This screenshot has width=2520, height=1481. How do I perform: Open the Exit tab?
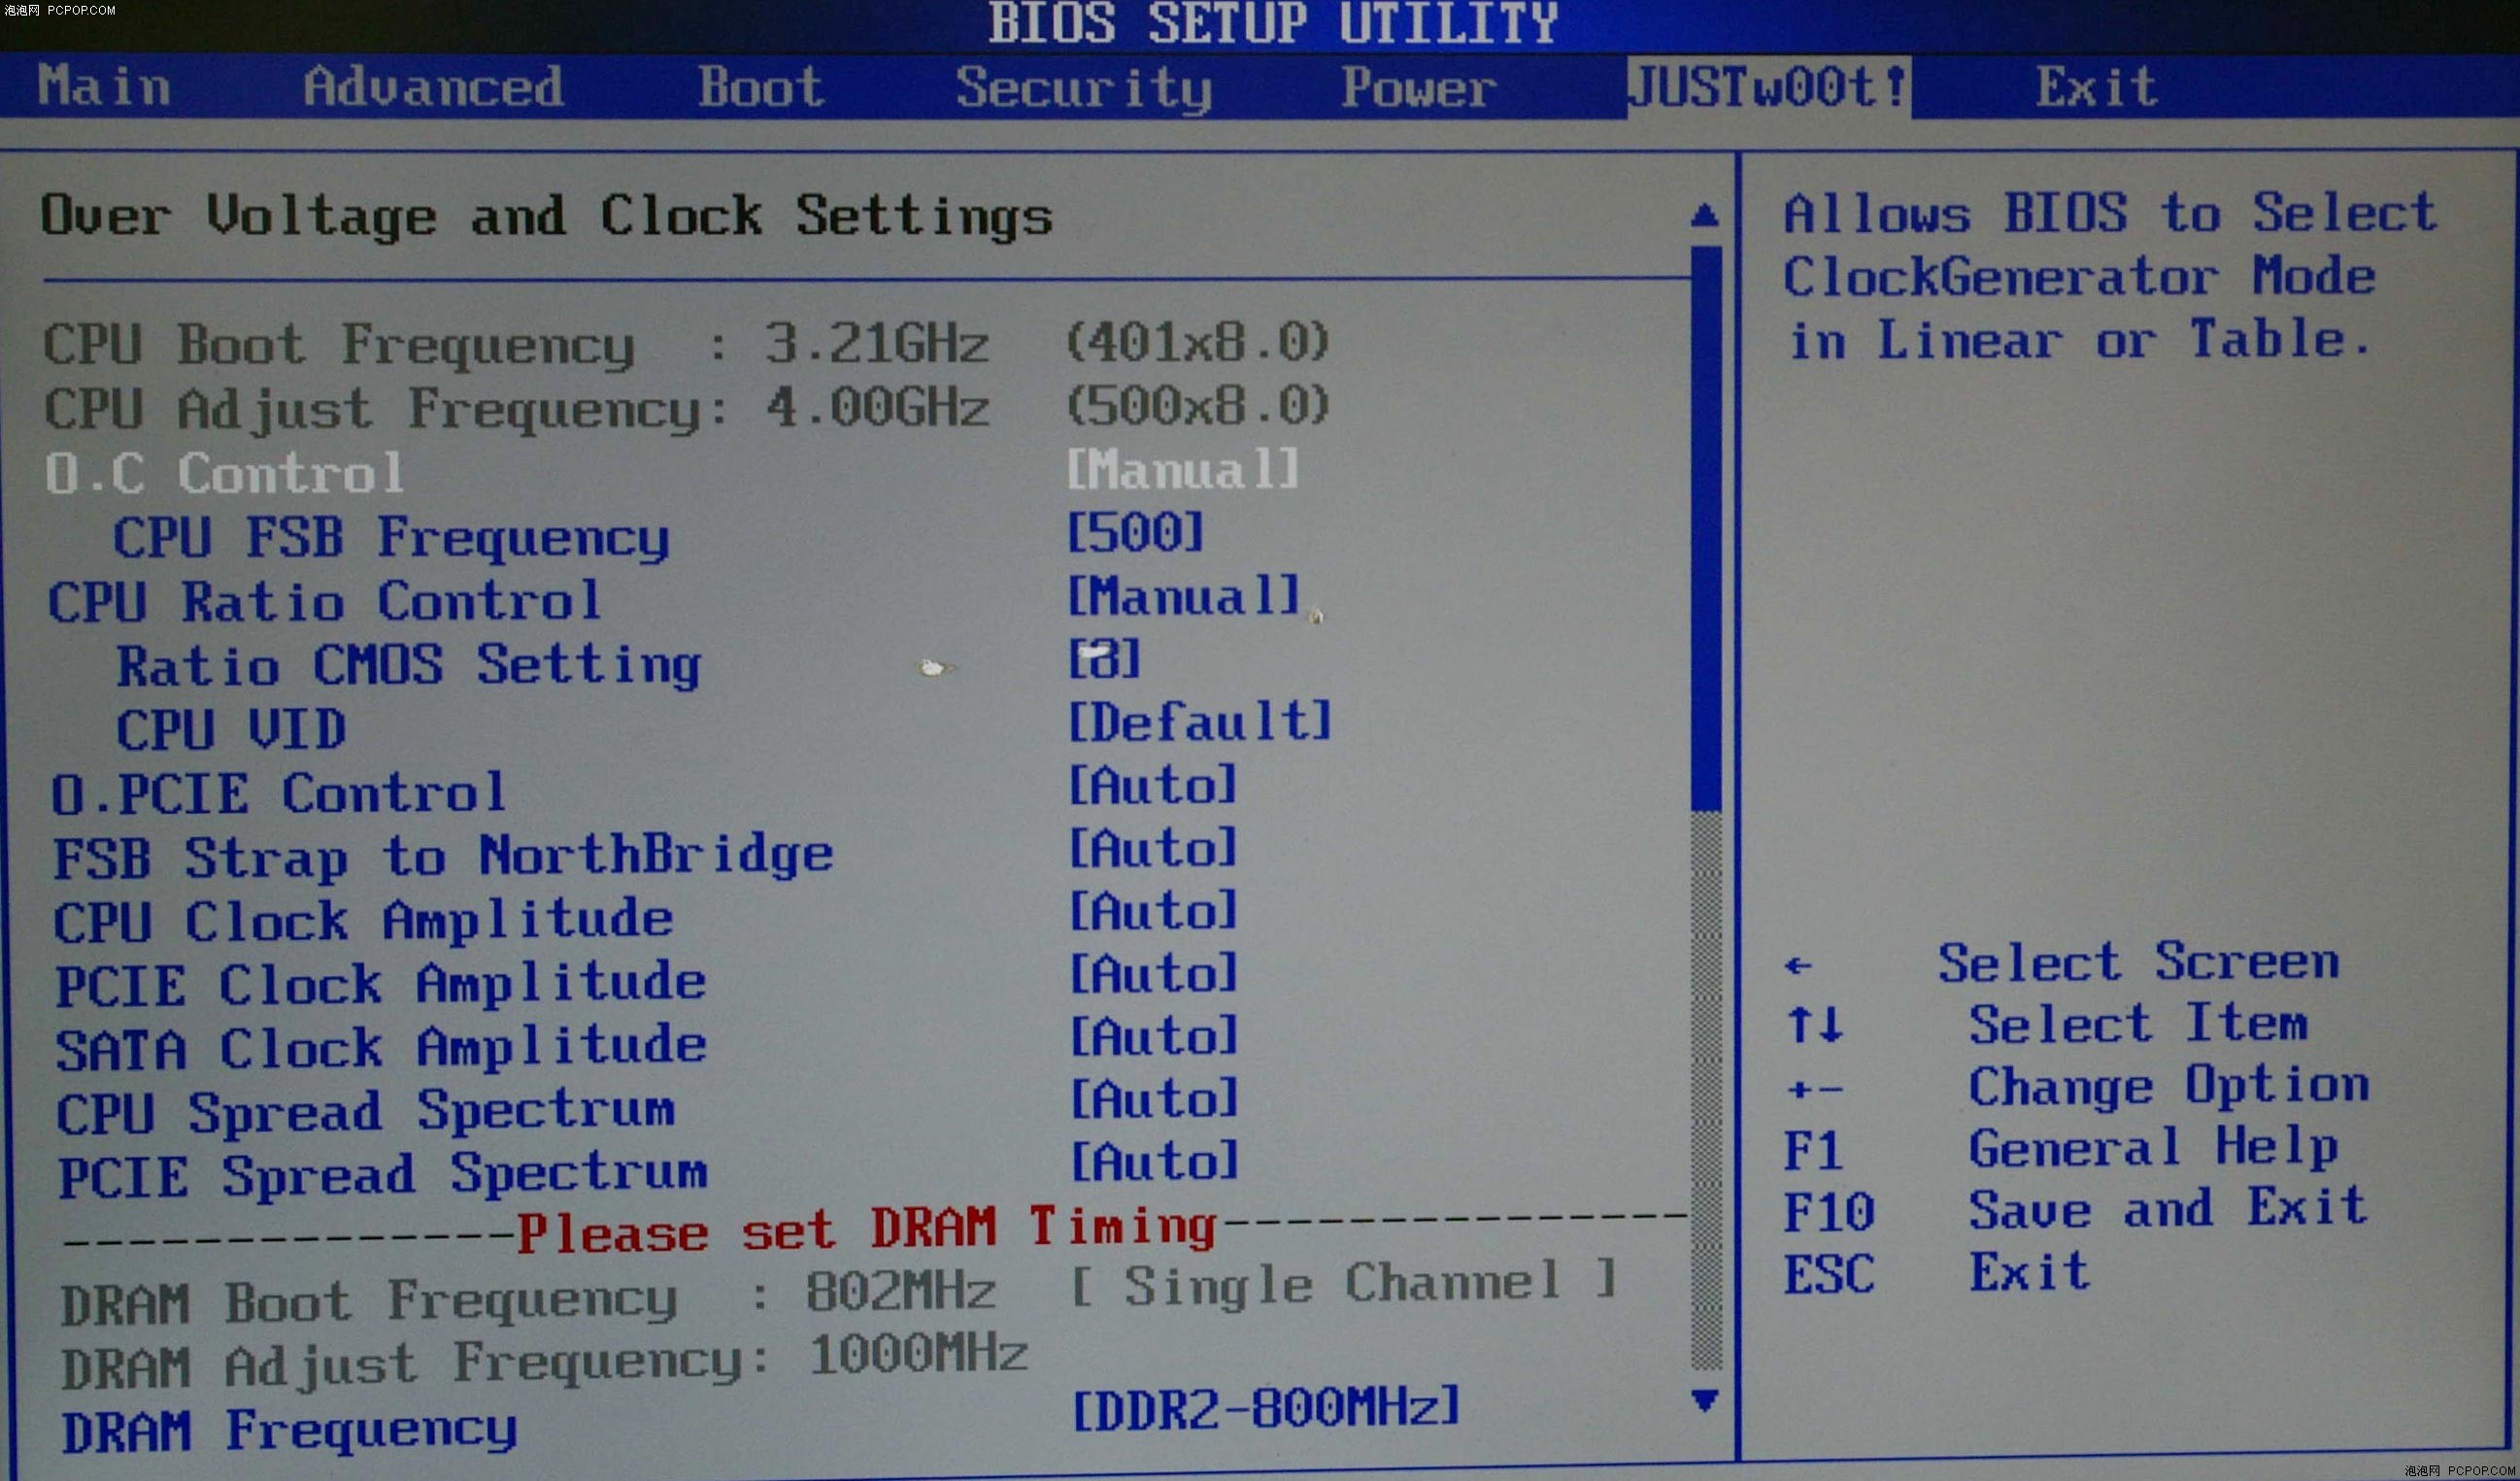2096,87
